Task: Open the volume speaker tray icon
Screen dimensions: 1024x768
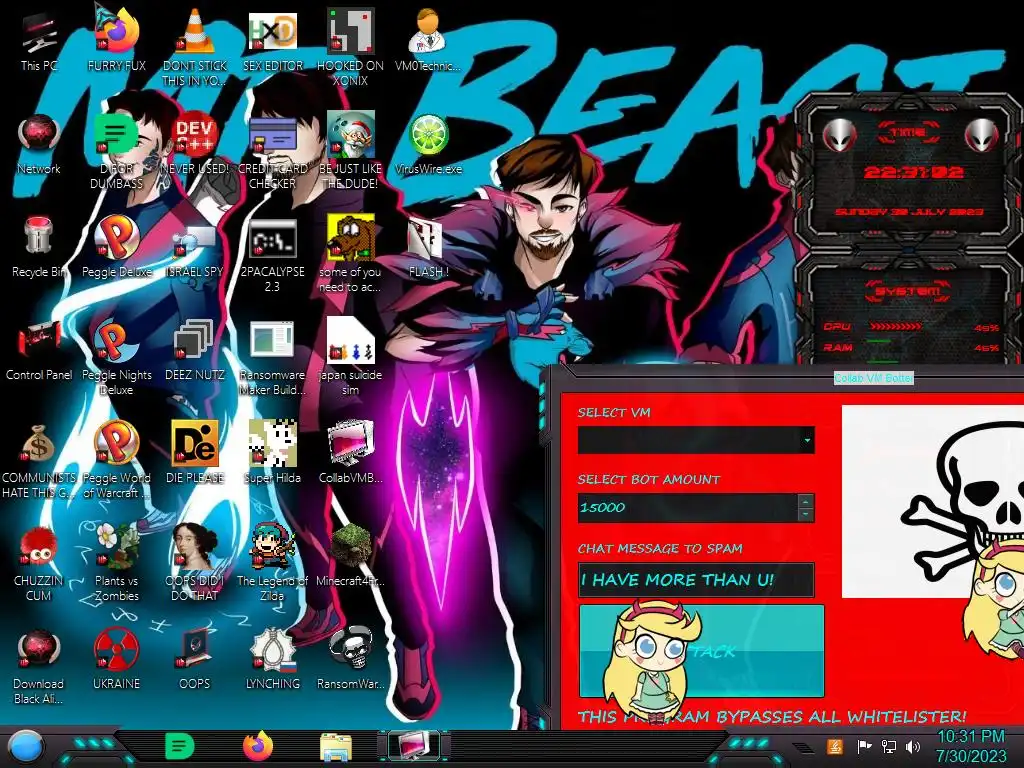Action: pos(913,746)
